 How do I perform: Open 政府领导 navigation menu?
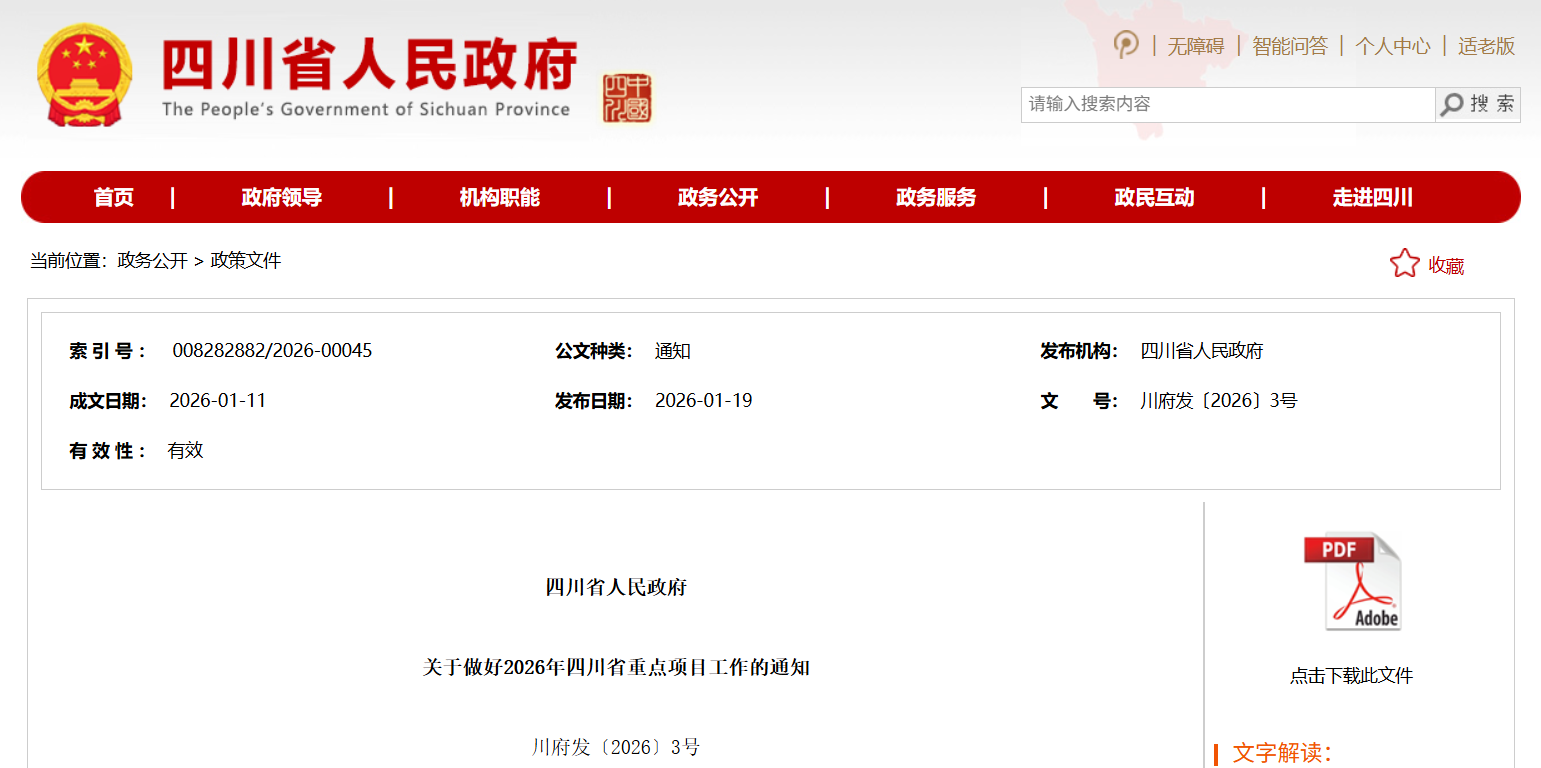[x=282, y=198]
